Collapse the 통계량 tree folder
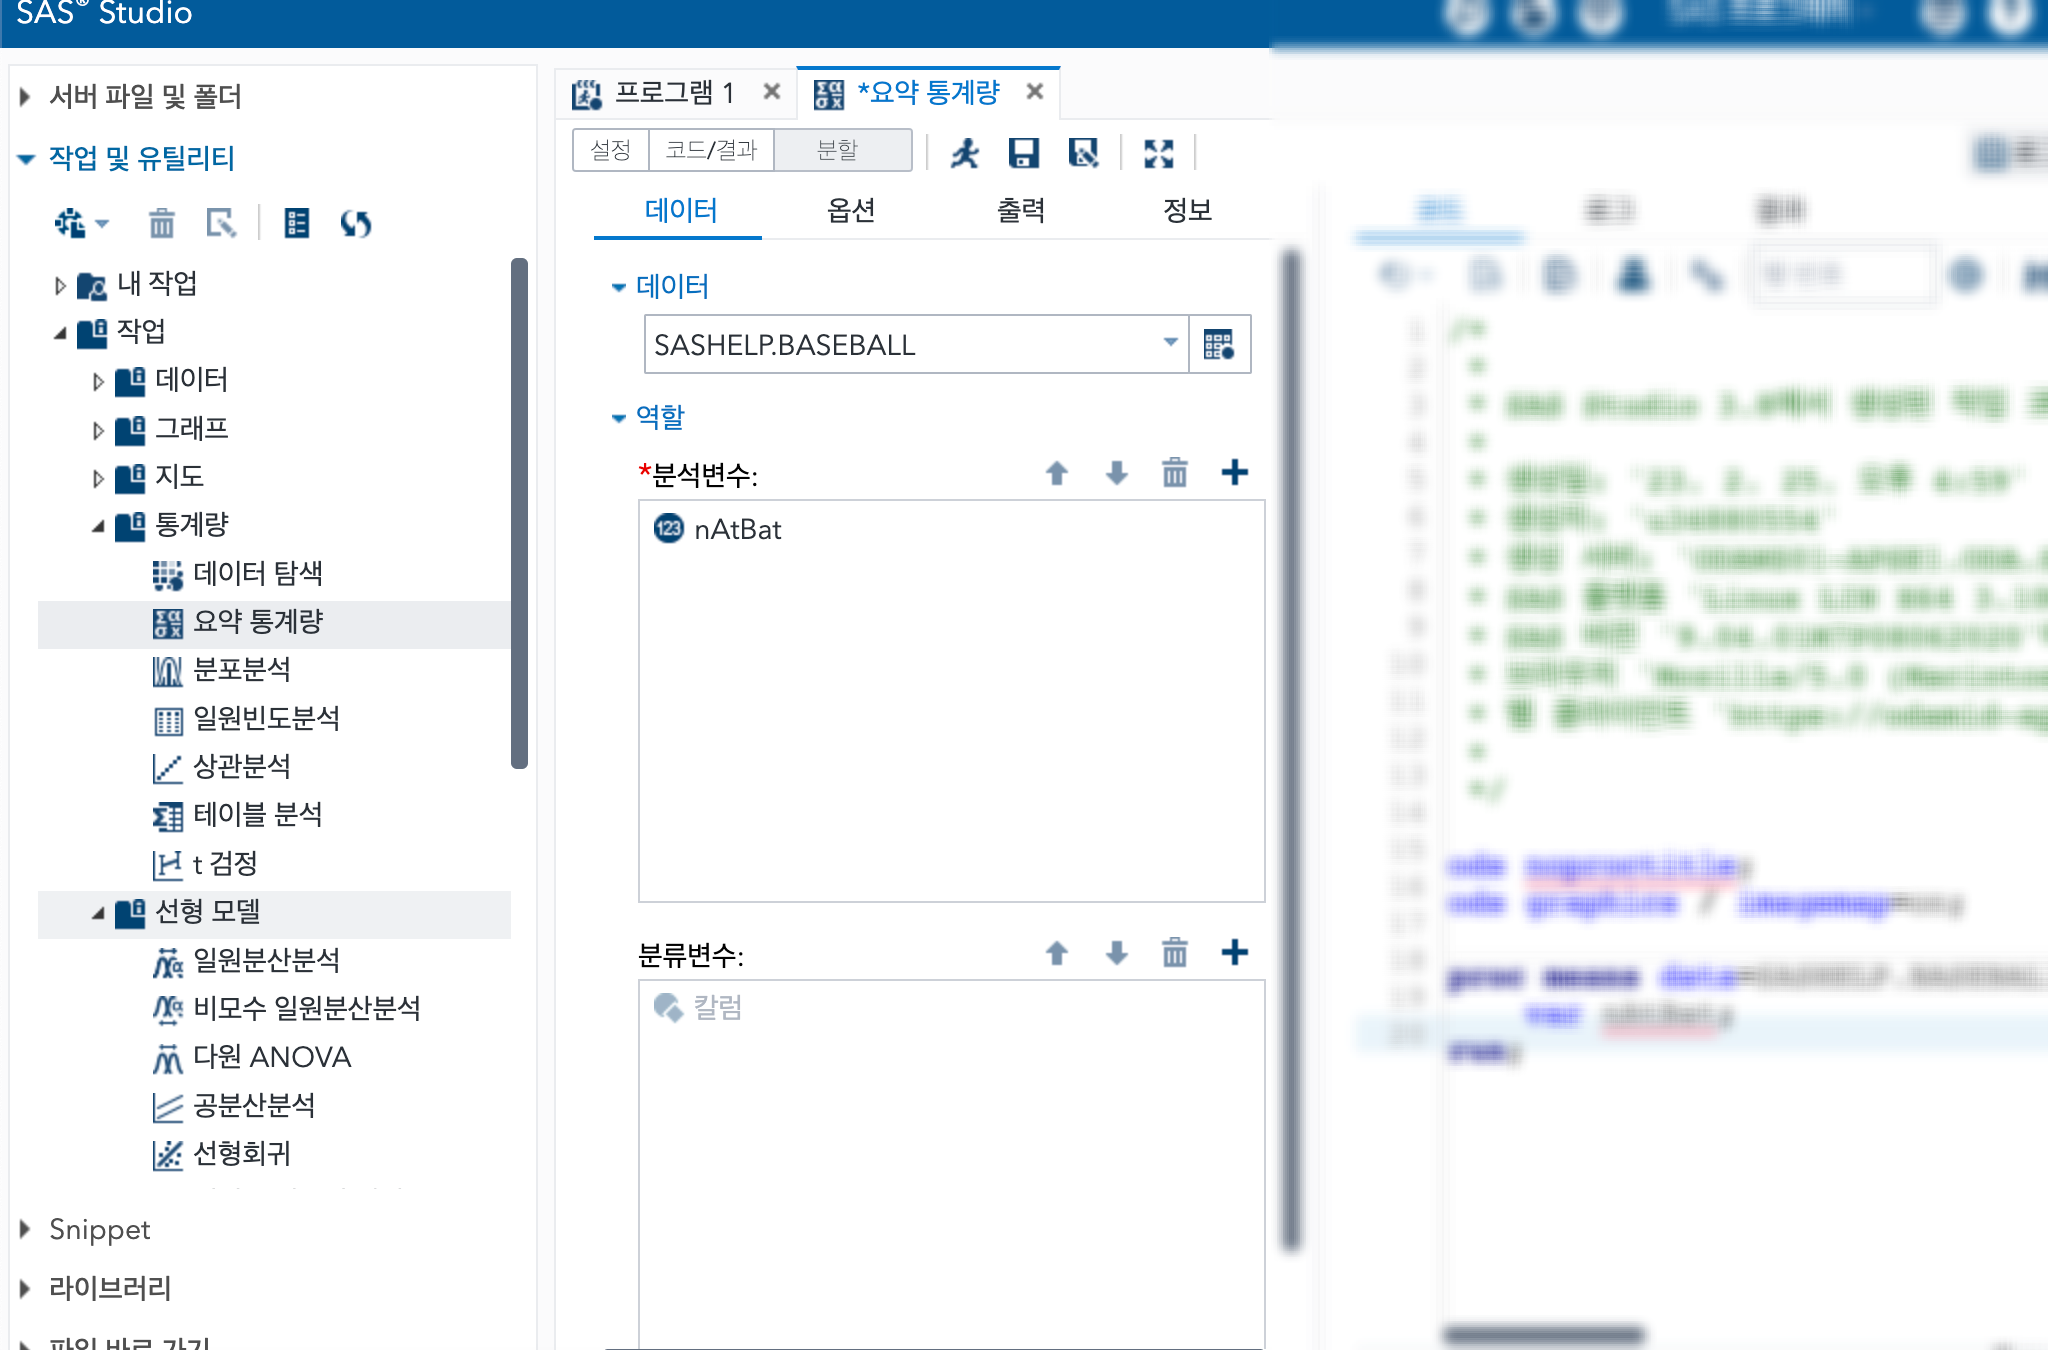This screenshot has height=1350, width=2048. tap(98, 525)
